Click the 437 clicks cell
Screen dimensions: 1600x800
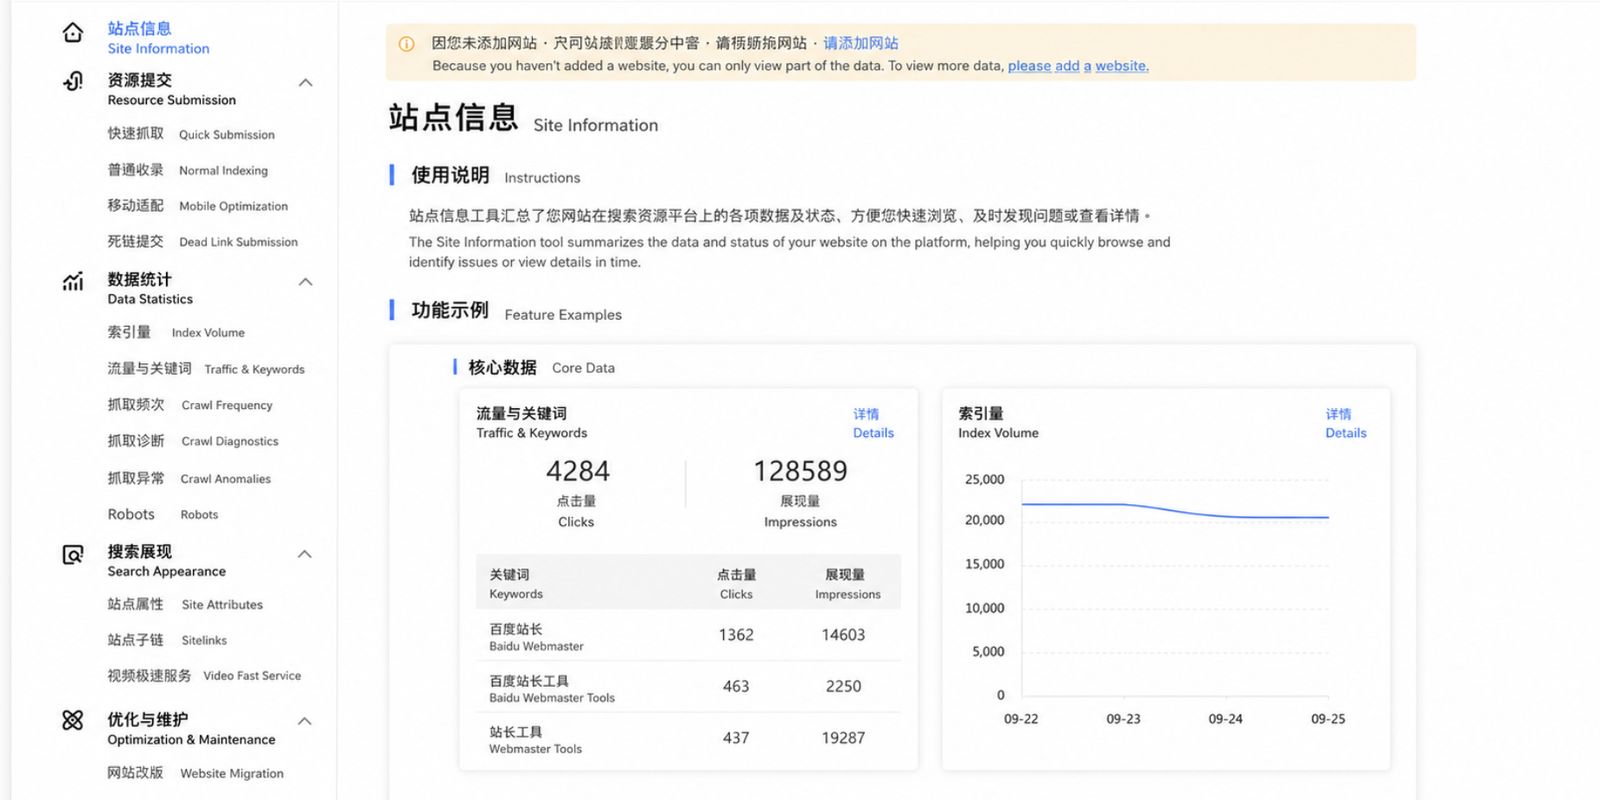736,738
